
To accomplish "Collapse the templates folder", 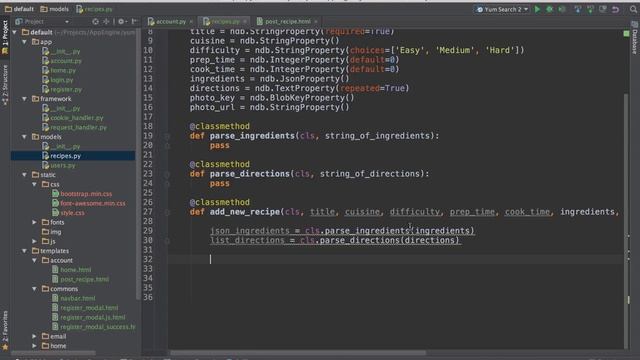I will [24, 251].
